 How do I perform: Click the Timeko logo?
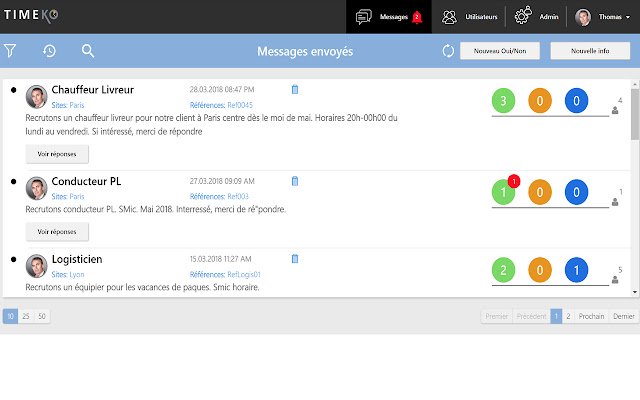pos(31,15)
